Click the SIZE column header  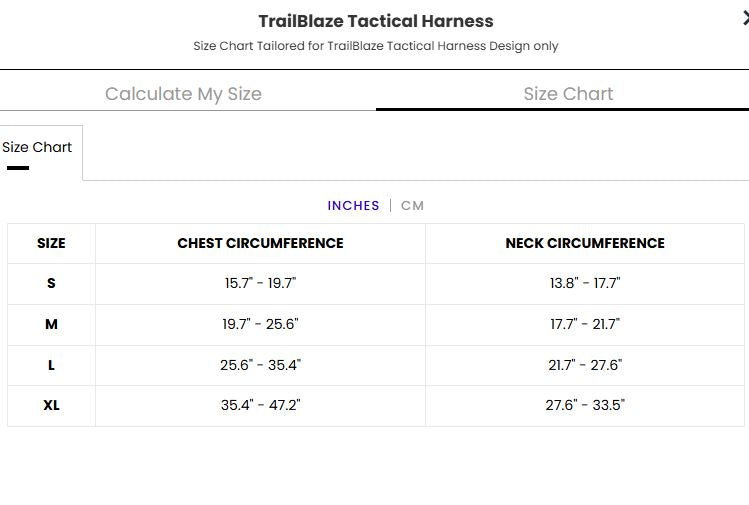tap(51, 243)
